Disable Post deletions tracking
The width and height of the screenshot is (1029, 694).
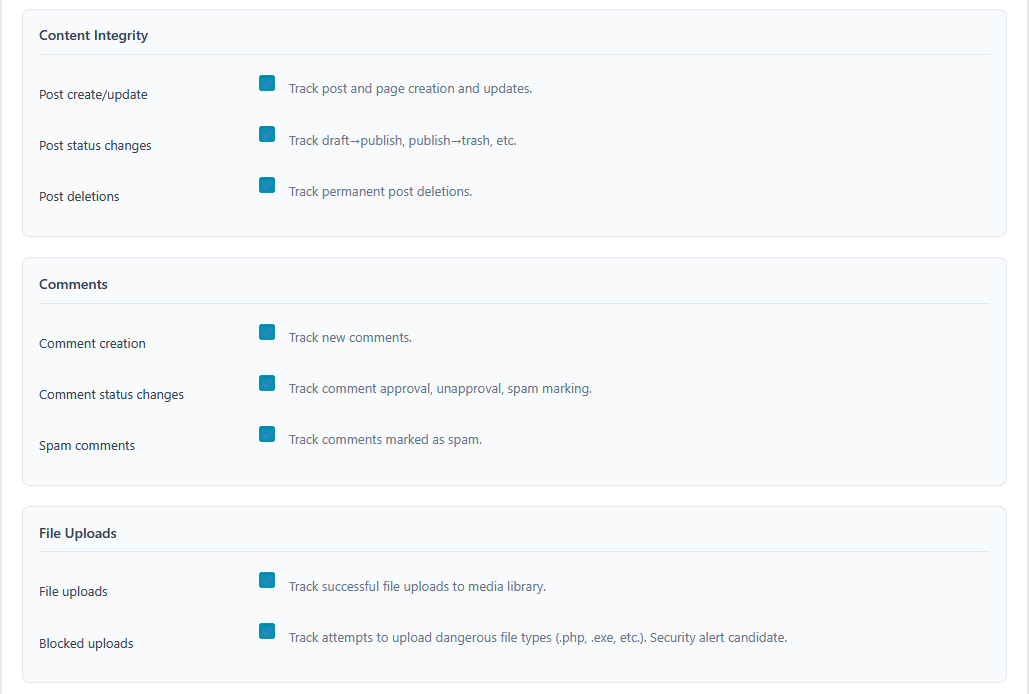coord(267,184)
